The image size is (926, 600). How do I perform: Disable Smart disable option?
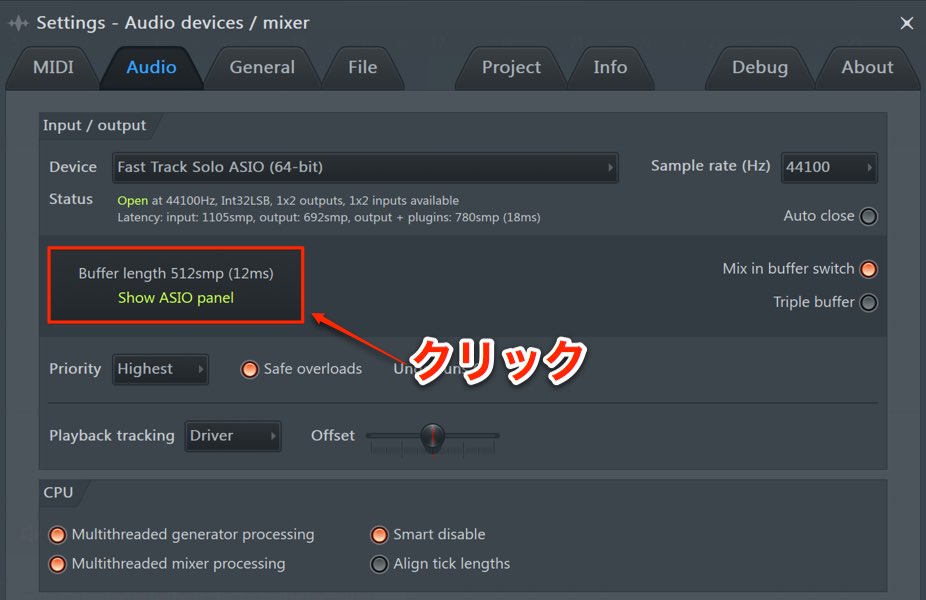[379, 535]
